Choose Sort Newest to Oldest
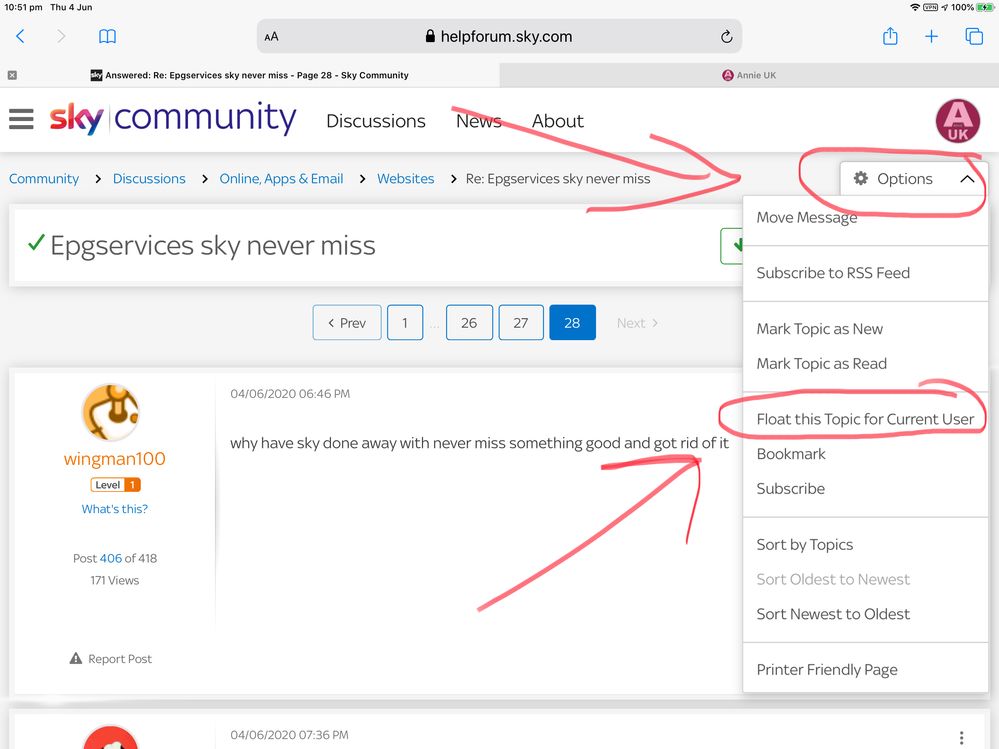This screenshot has width=999, height=749. click(833, 614)
